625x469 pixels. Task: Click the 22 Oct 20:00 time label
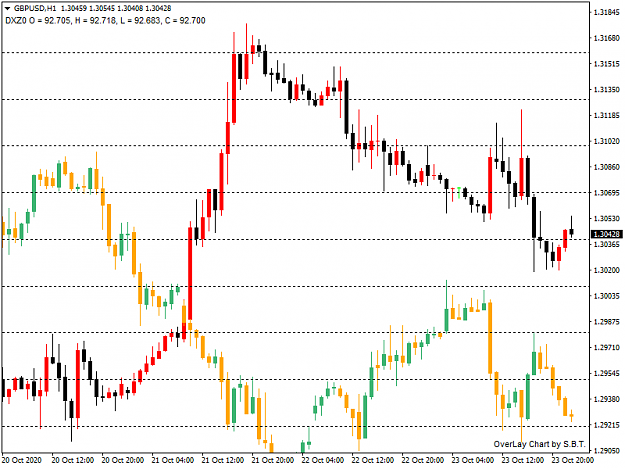[423, 460]
